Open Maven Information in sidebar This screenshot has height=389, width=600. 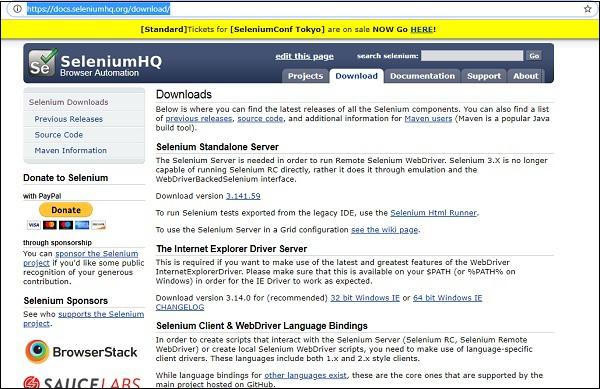(70, 150)
